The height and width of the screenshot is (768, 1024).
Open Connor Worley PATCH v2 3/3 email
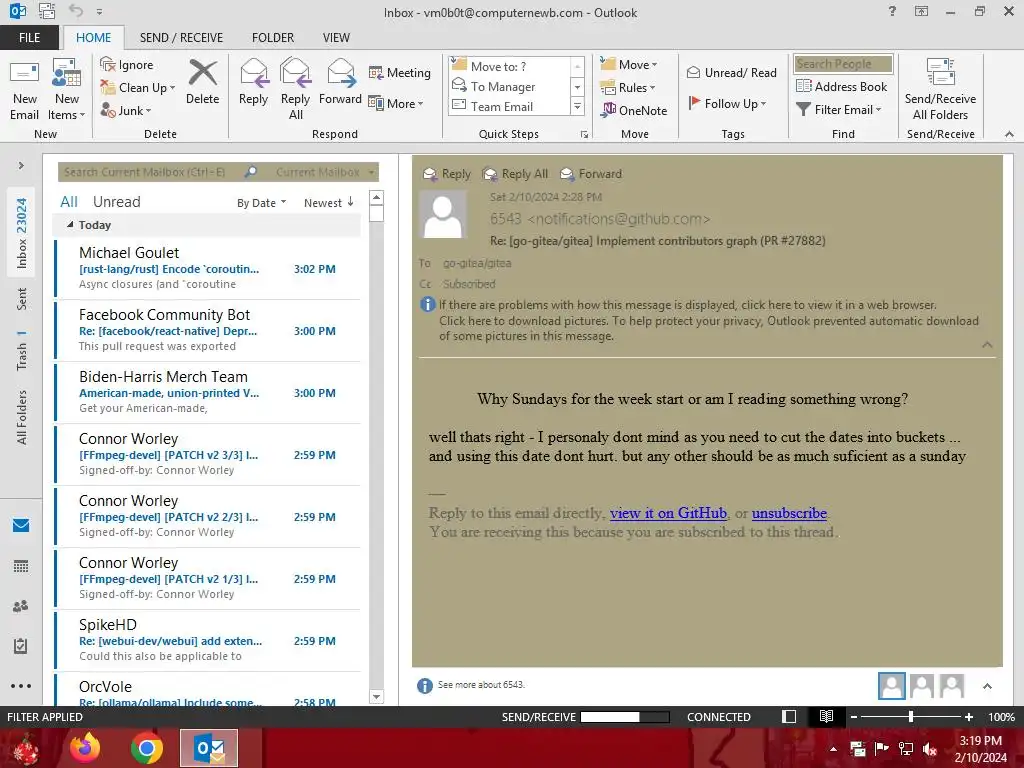208,455
